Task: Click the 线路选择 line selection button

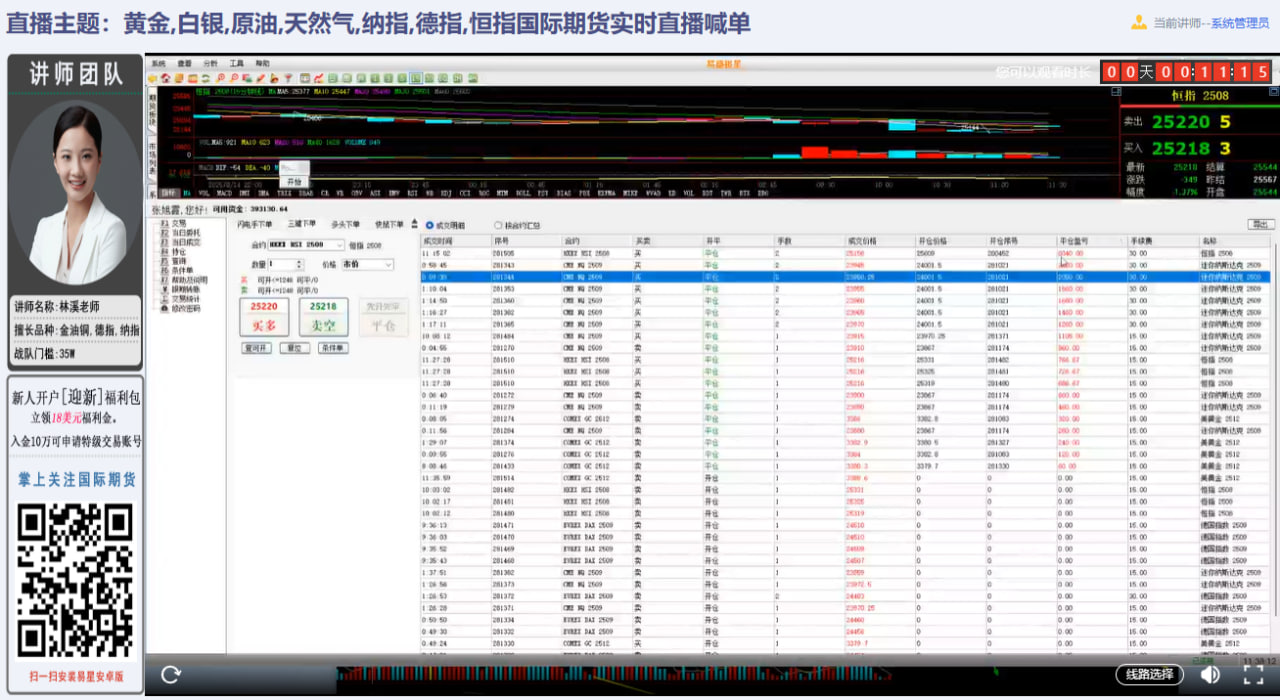Action: [1149, 675]
